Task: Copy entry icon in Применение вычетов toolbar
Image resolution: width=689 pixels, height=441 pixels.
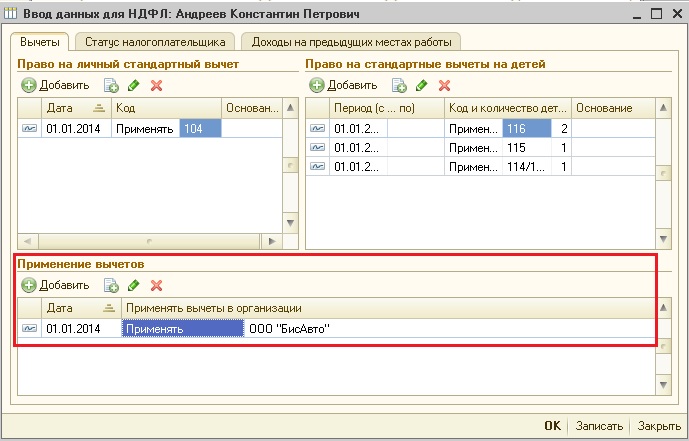Action: 111,285
